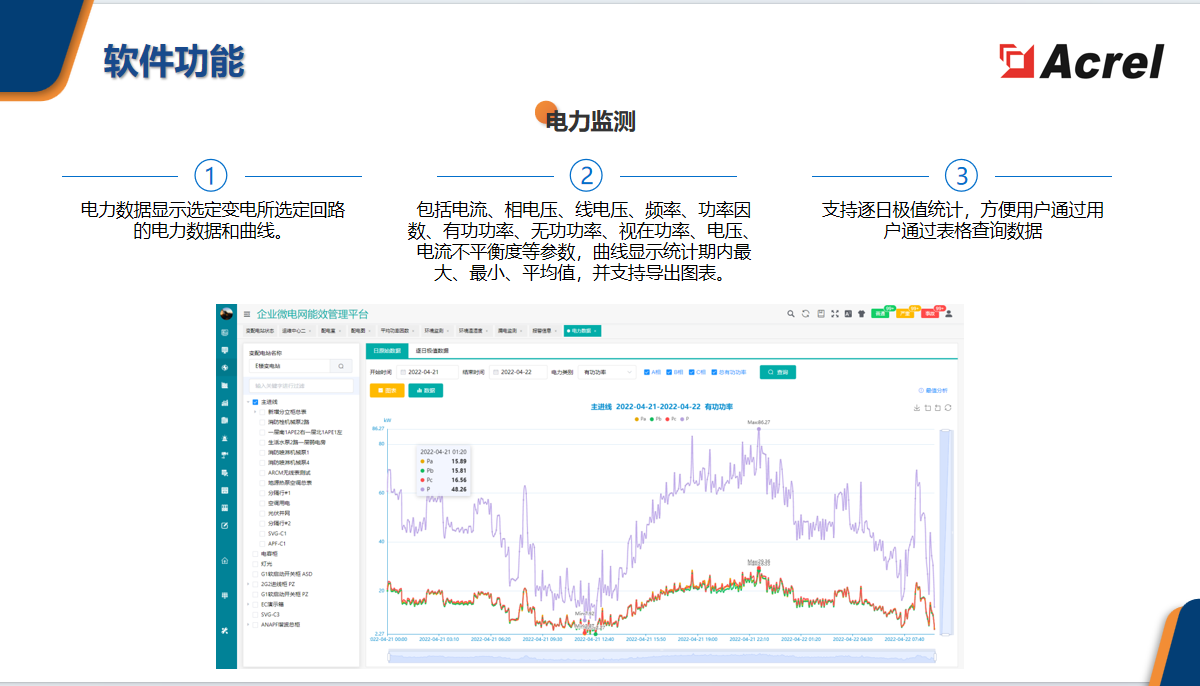Click the refresh icon in the top header
This screenshot has width=1200, height=686.
(806, 314)
